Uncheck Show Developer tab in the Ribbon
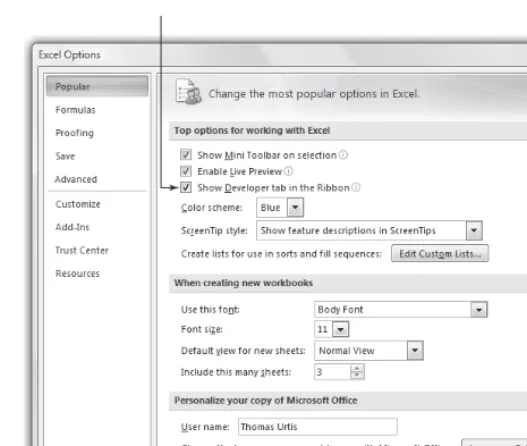Image resolution: width=527 pixels, height=446 pixels. pos(186,188)
